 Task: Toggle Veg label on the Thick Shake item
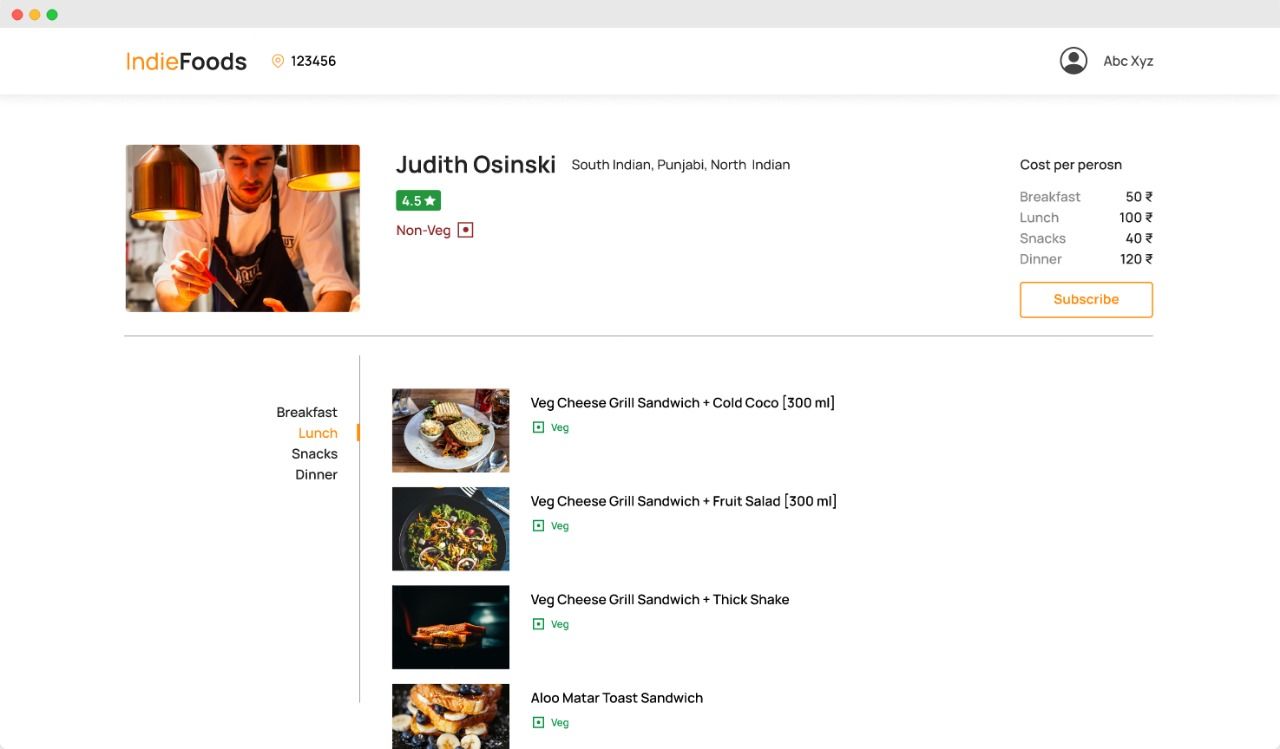click(x=550, y=623)
